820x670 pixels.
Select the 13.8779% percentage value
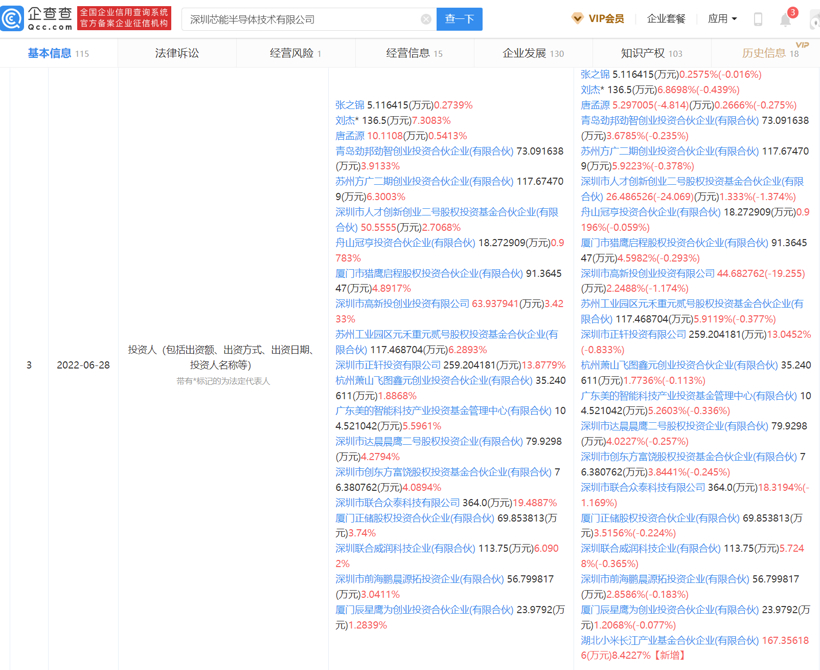click(543, 365)
